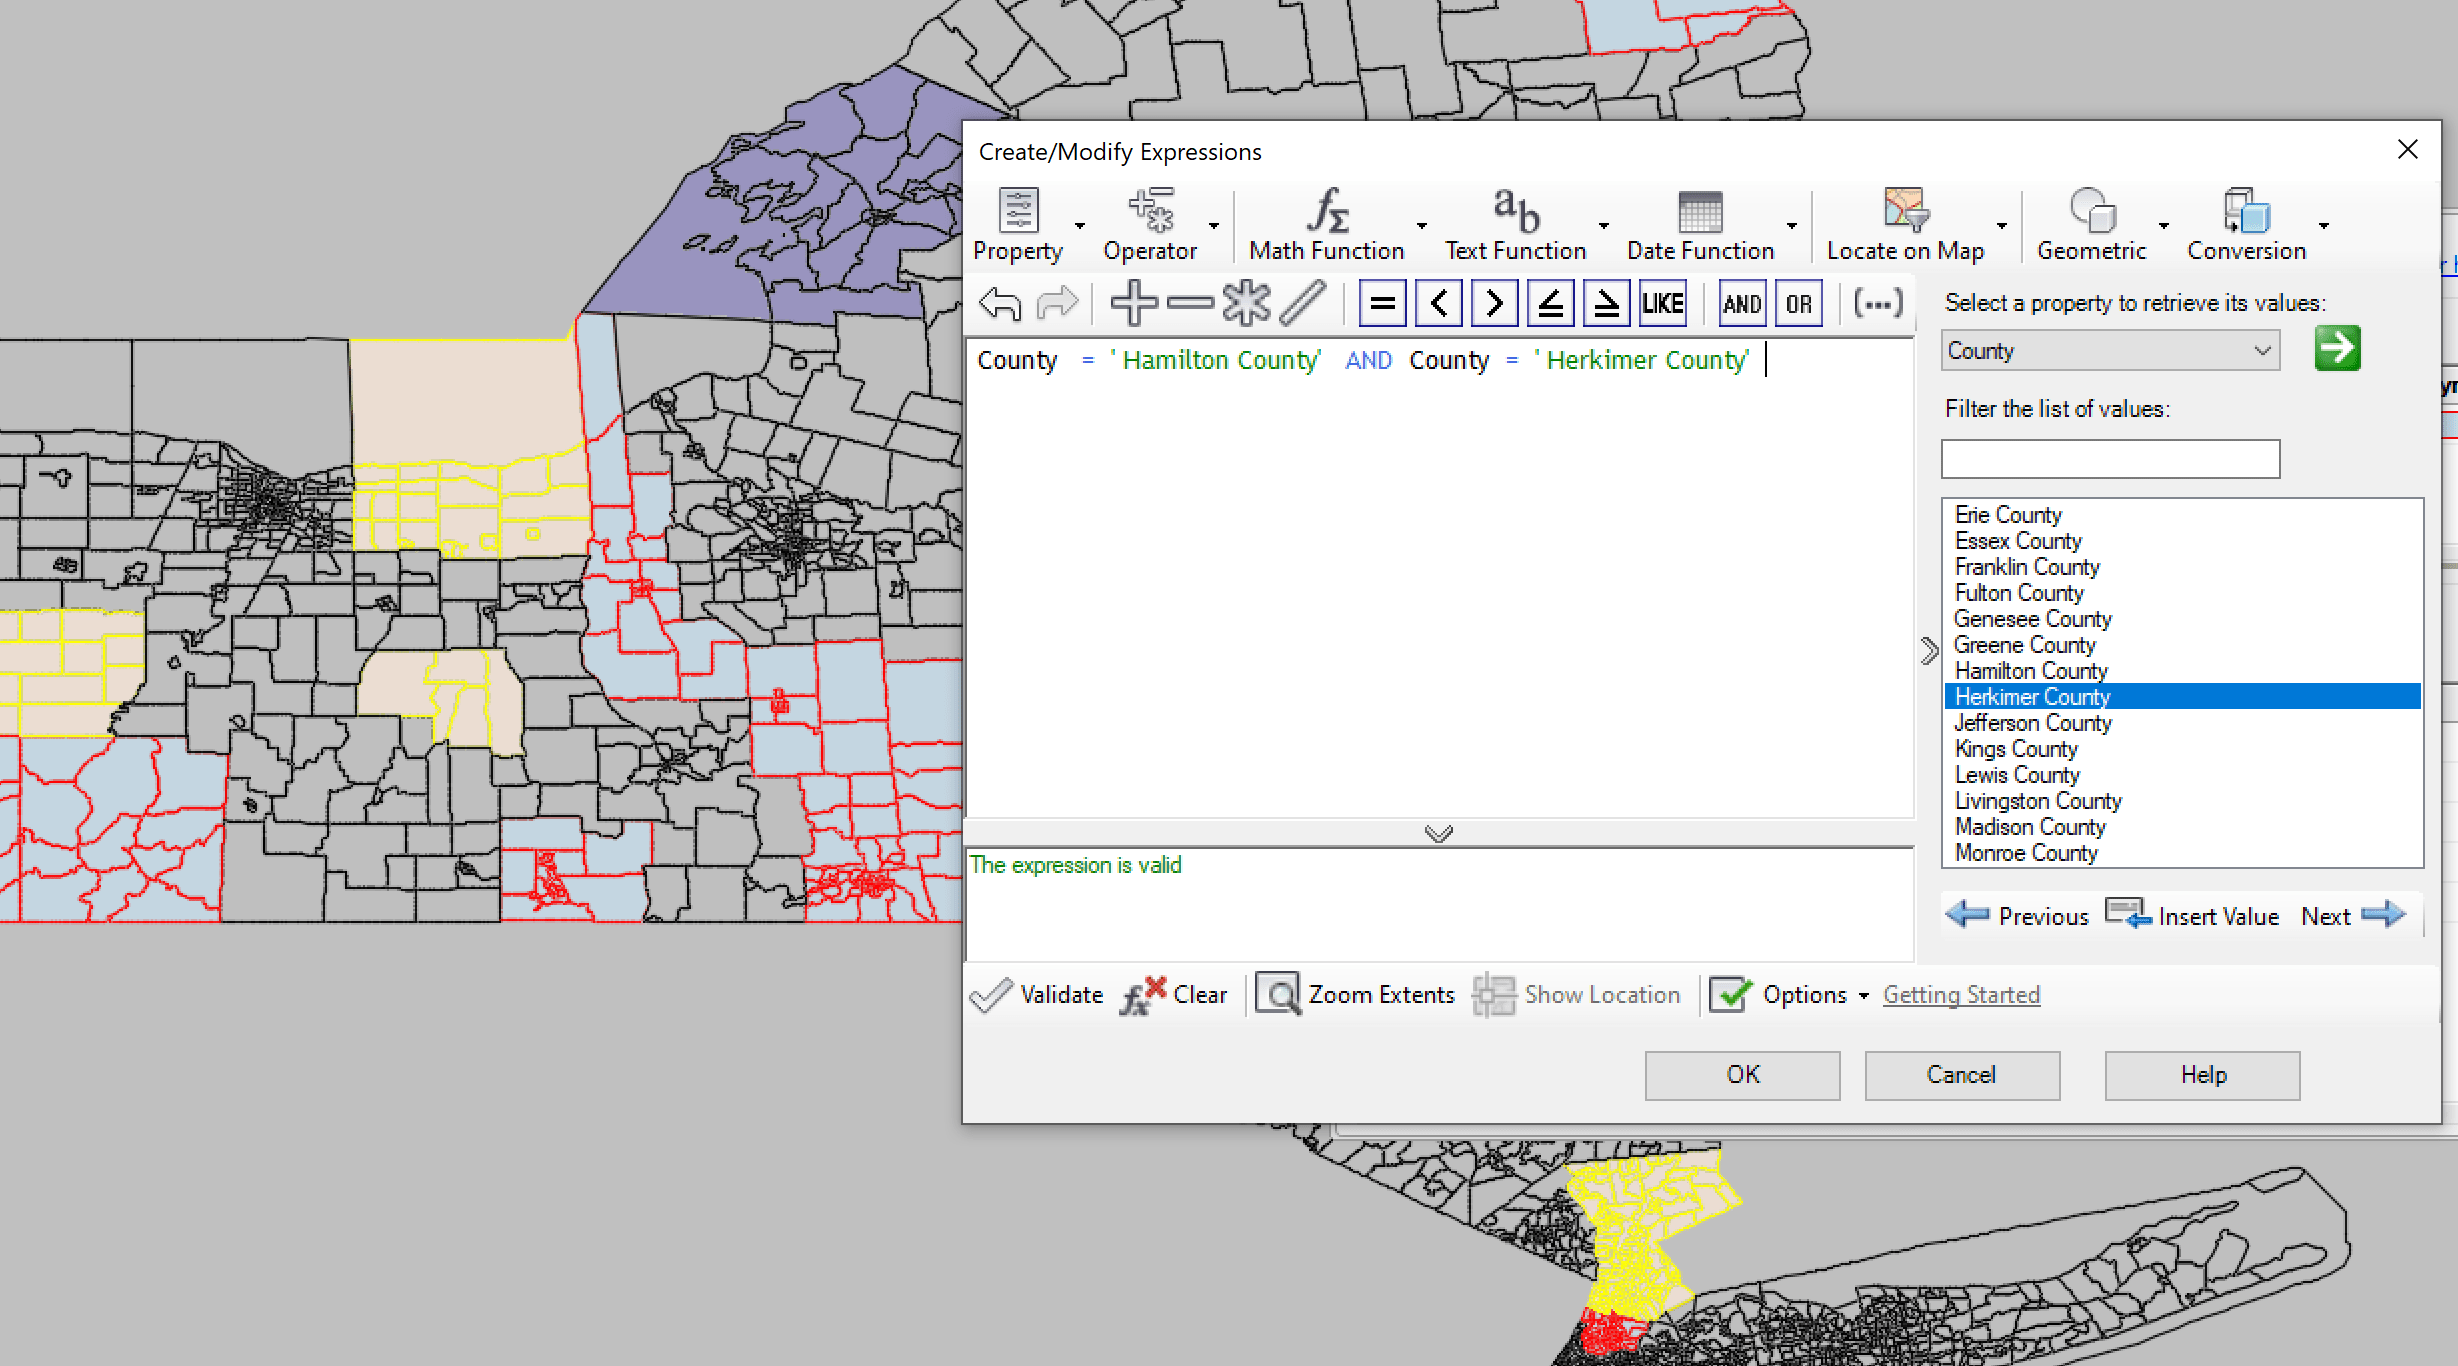Select Jefferson County in the values list
The width and height of the screenshot is (2458, 1366).
click(2032, 723)
